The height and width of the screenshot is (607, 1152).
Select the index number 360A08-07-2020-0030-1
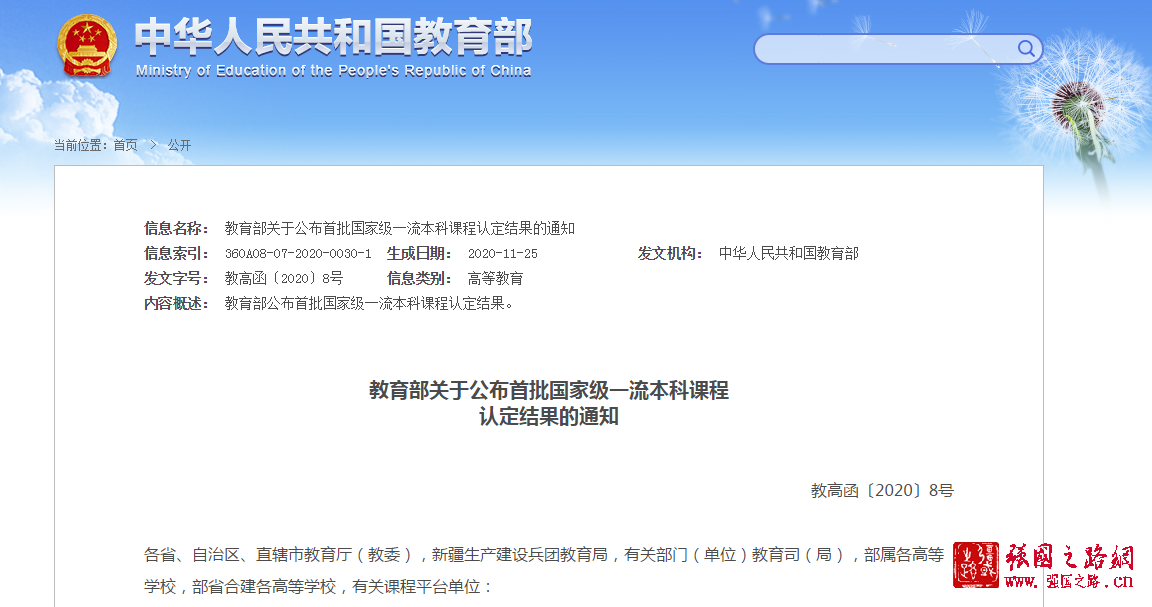point(297,254)
